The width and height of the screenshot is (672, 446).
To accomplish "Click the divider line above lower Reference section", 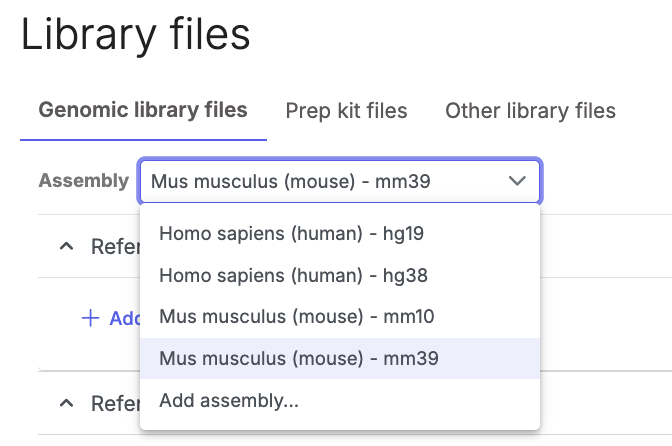I will 88,371.
